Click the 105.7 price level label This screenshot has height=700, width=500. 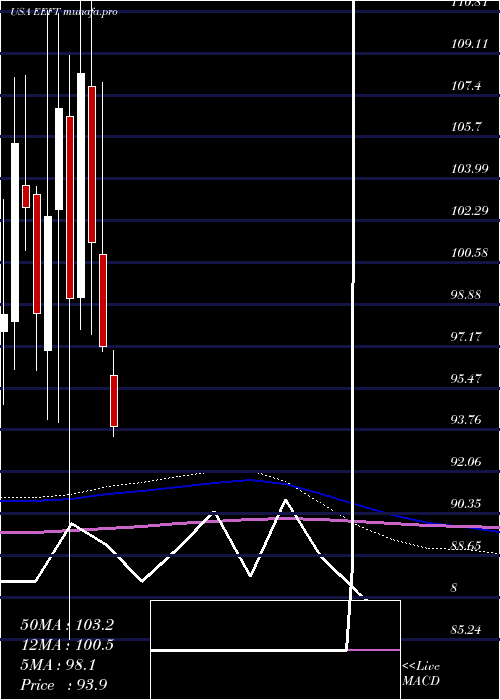pyautogui.click(x=467, y=127)
